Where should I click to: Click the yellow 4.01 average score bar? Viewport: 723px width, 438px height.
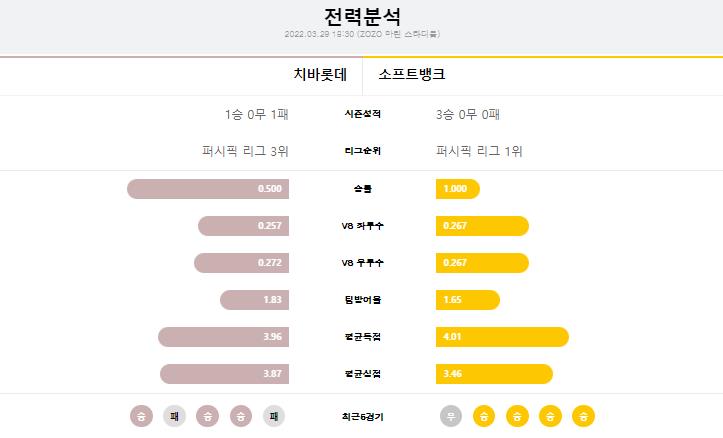point(502,337)
